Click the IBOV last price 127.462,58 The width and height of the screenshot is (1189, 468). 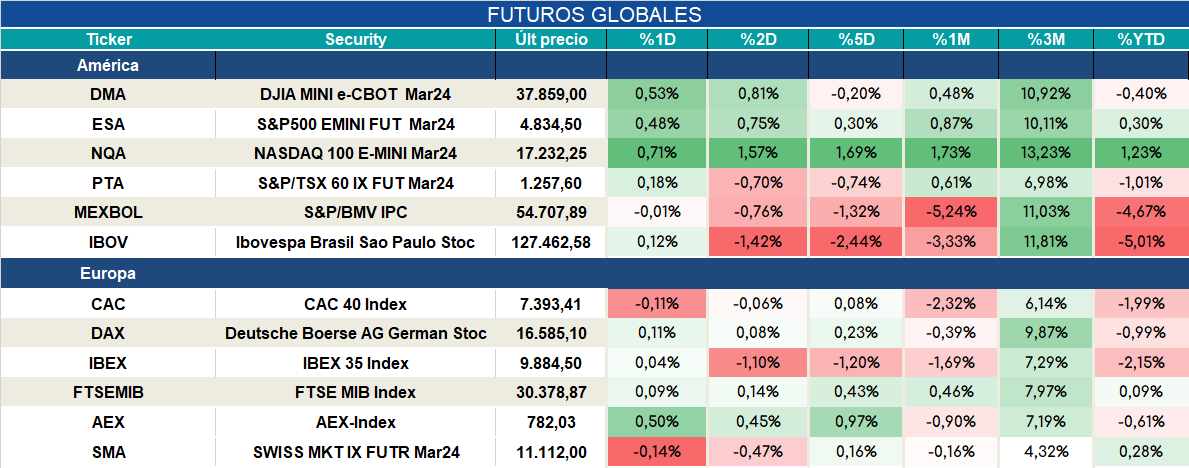[551, 242]
